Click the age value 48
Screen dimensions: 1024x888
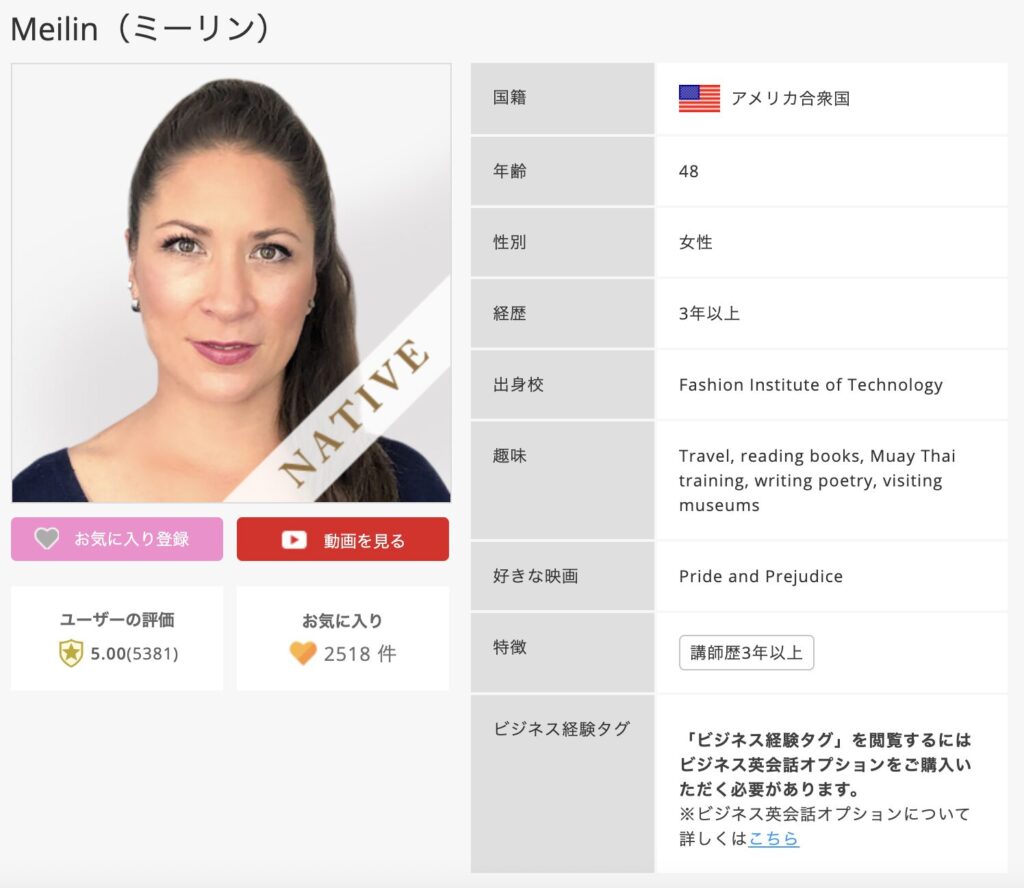click(x=689, y=172)
